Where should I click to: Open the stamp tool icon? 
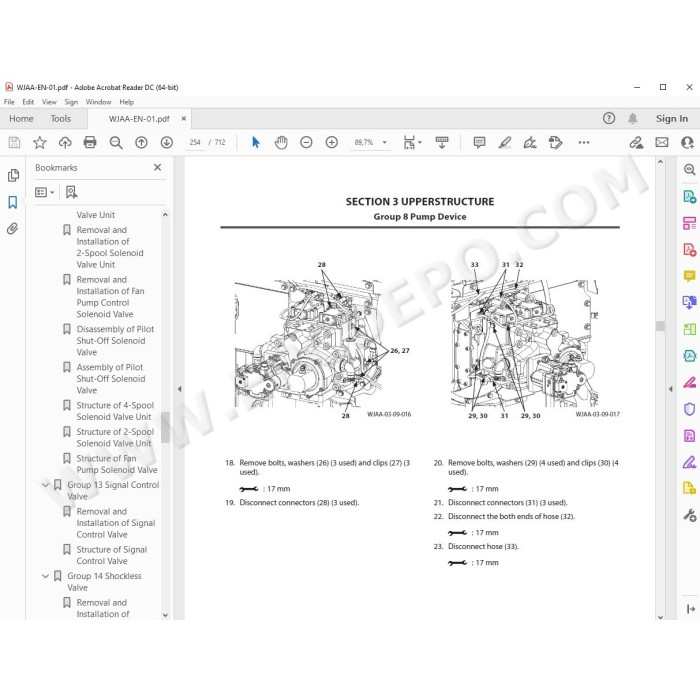tap(555, 142)
